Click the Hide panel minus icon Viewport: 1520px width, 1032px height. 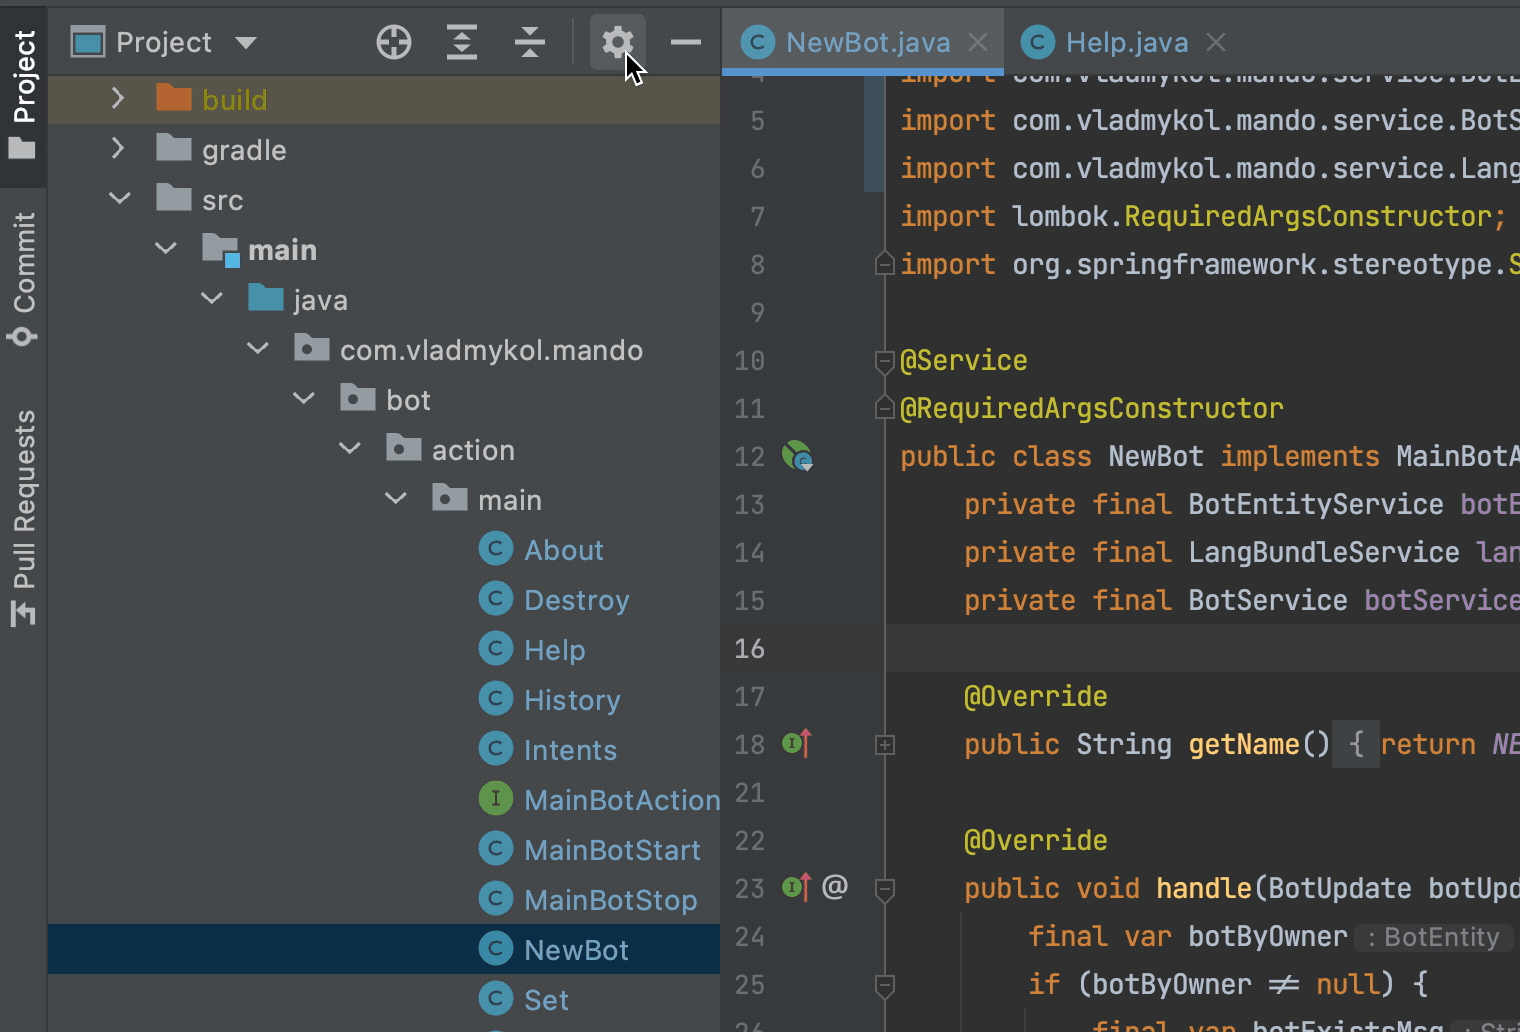[685, 42]
